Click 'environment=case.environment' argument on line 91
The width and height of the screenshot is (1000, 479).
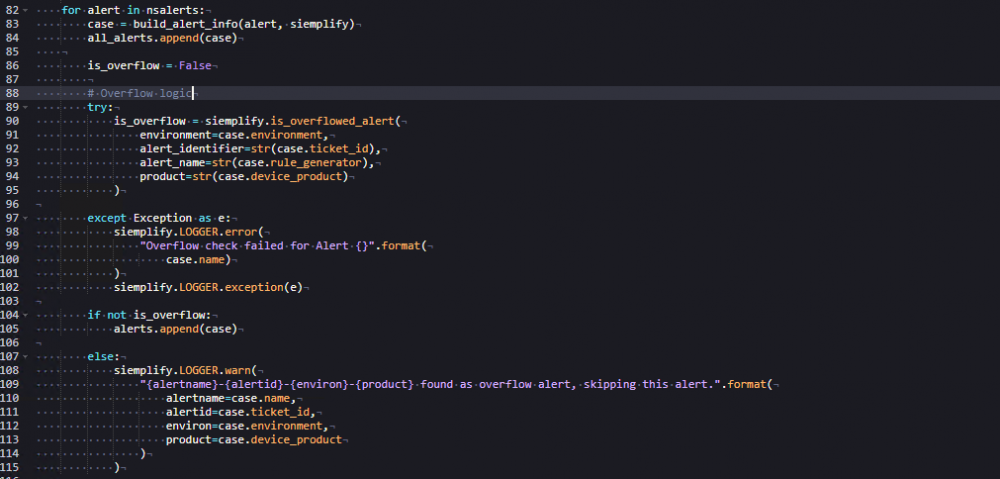232,134
